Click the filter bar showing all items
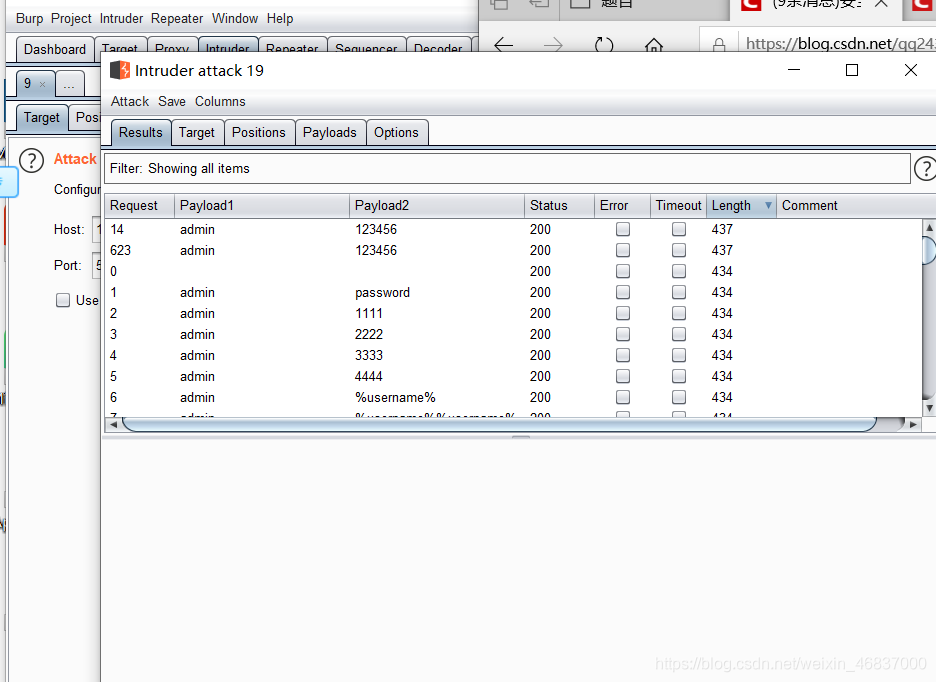This screenshot has width=936, height=682. click(507, 168)
